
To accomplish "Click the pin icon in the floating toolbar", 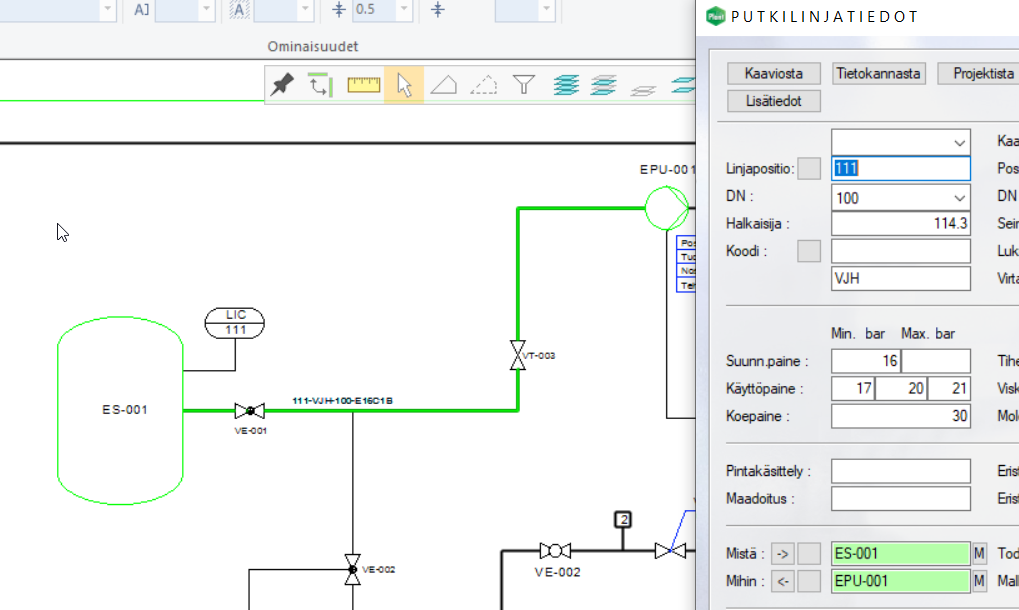I will point(283,85).
